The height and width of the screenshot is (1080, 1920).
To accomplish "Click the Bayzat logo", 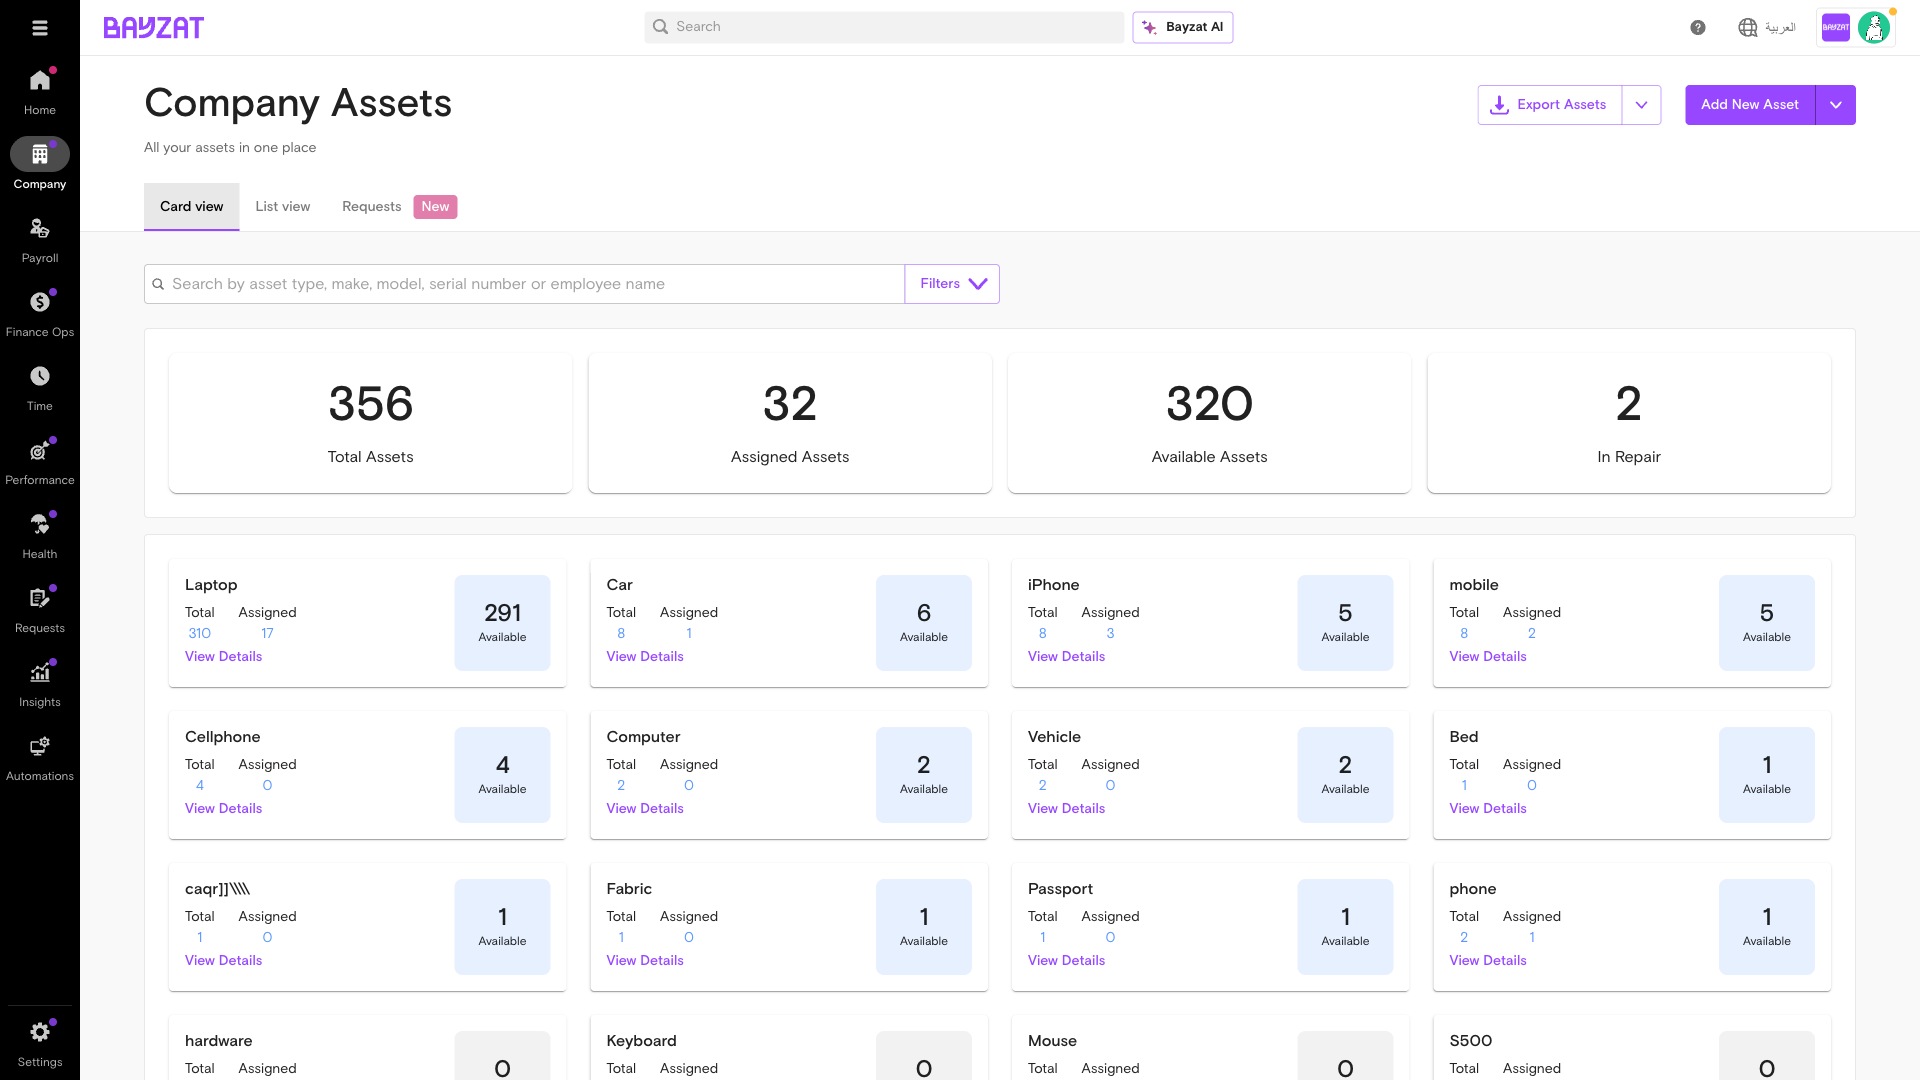I will coord(154,28).
